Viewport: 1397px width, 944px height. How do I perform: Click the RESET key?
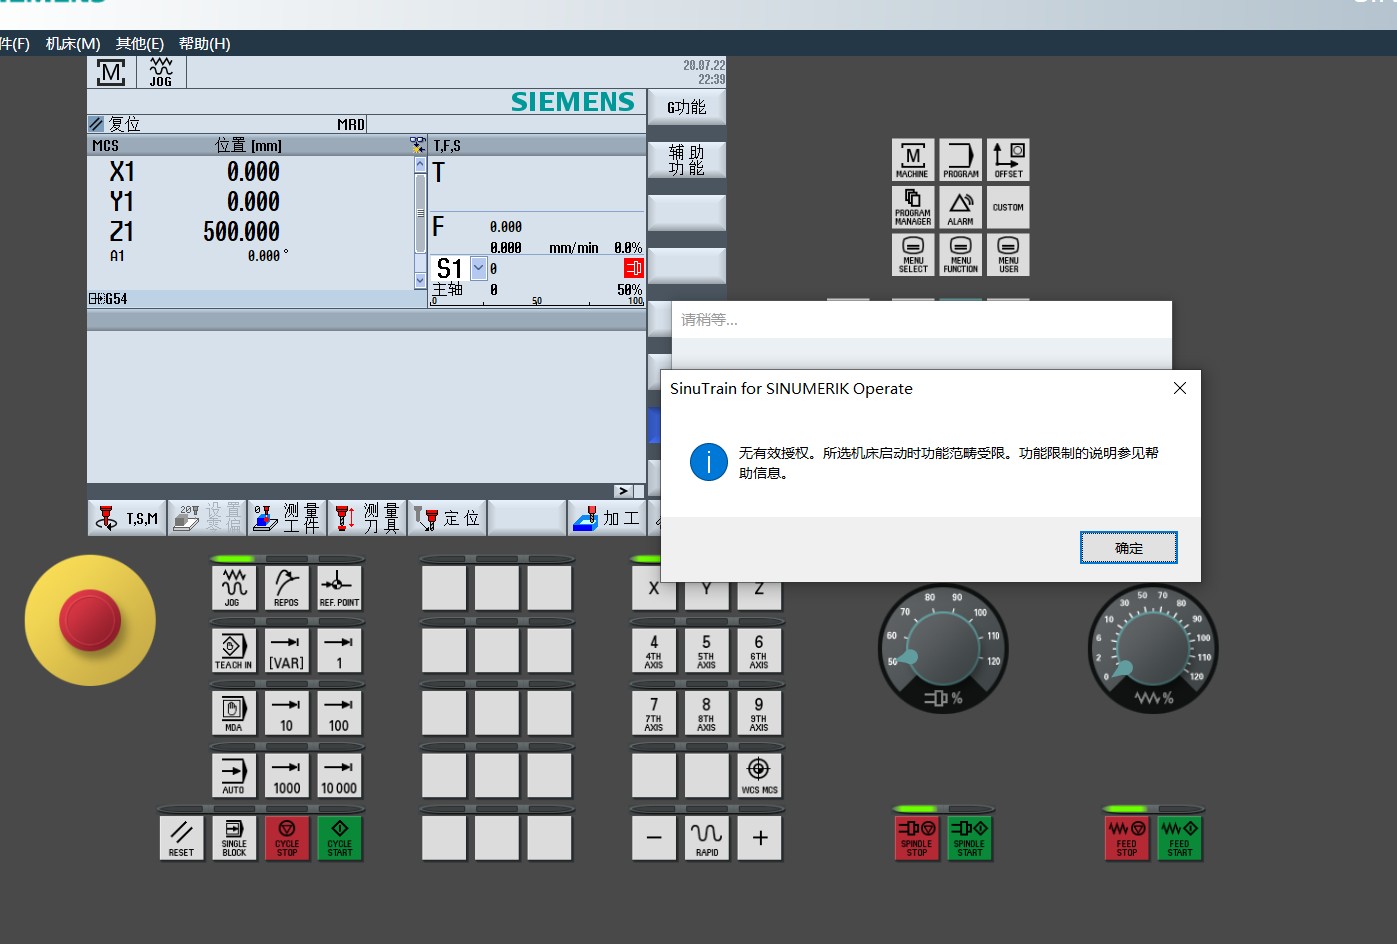coord(181,838)
